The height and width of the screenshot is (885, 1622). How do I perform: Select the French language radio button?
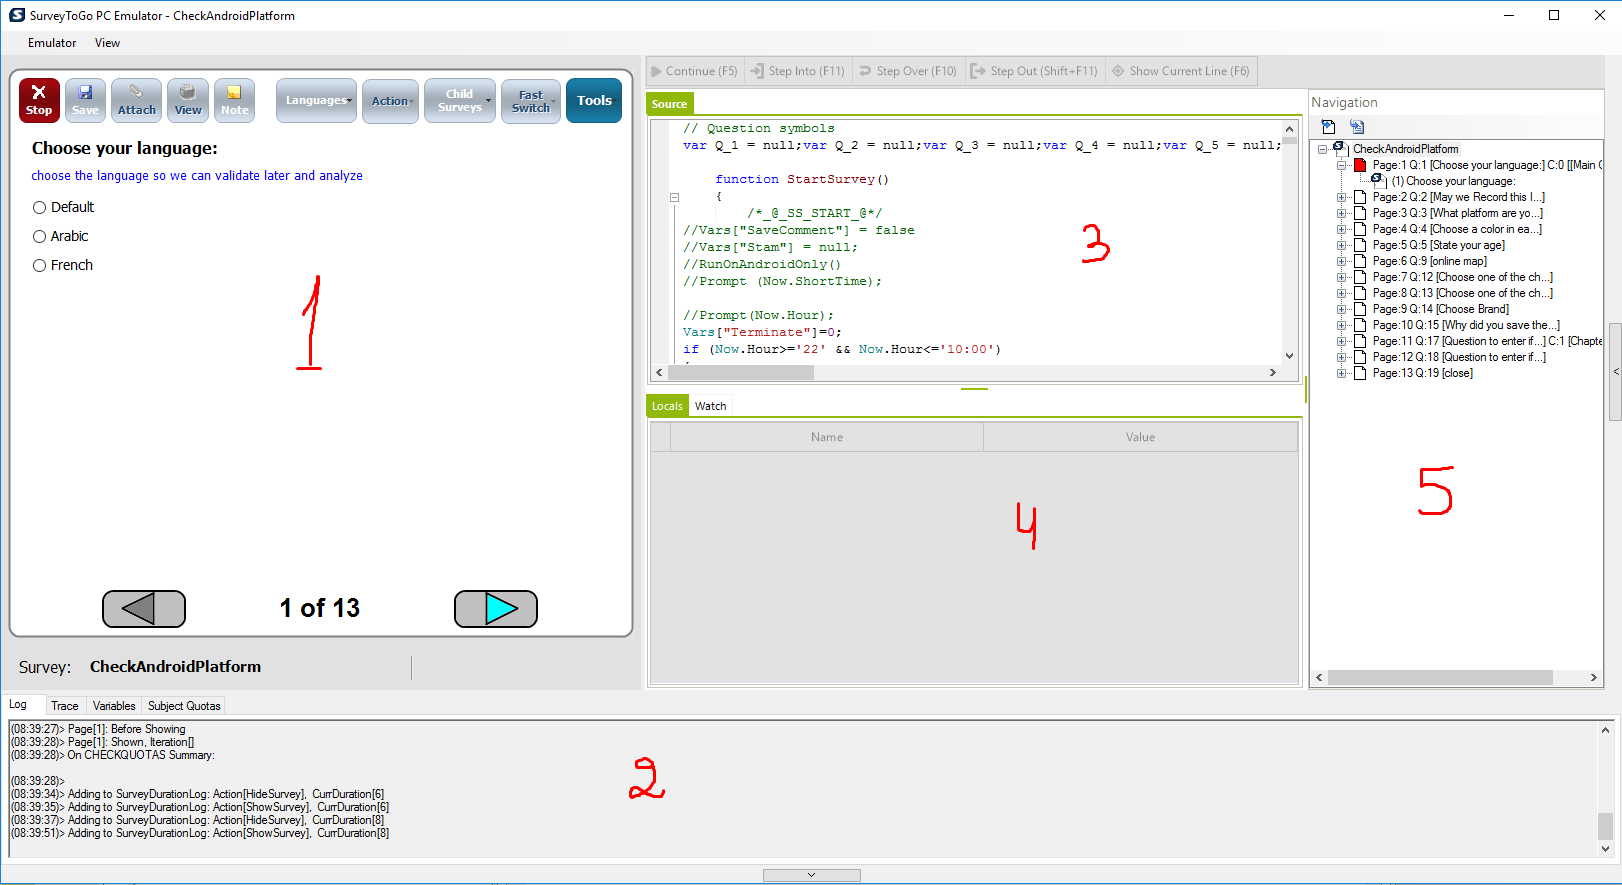[40, 265]
